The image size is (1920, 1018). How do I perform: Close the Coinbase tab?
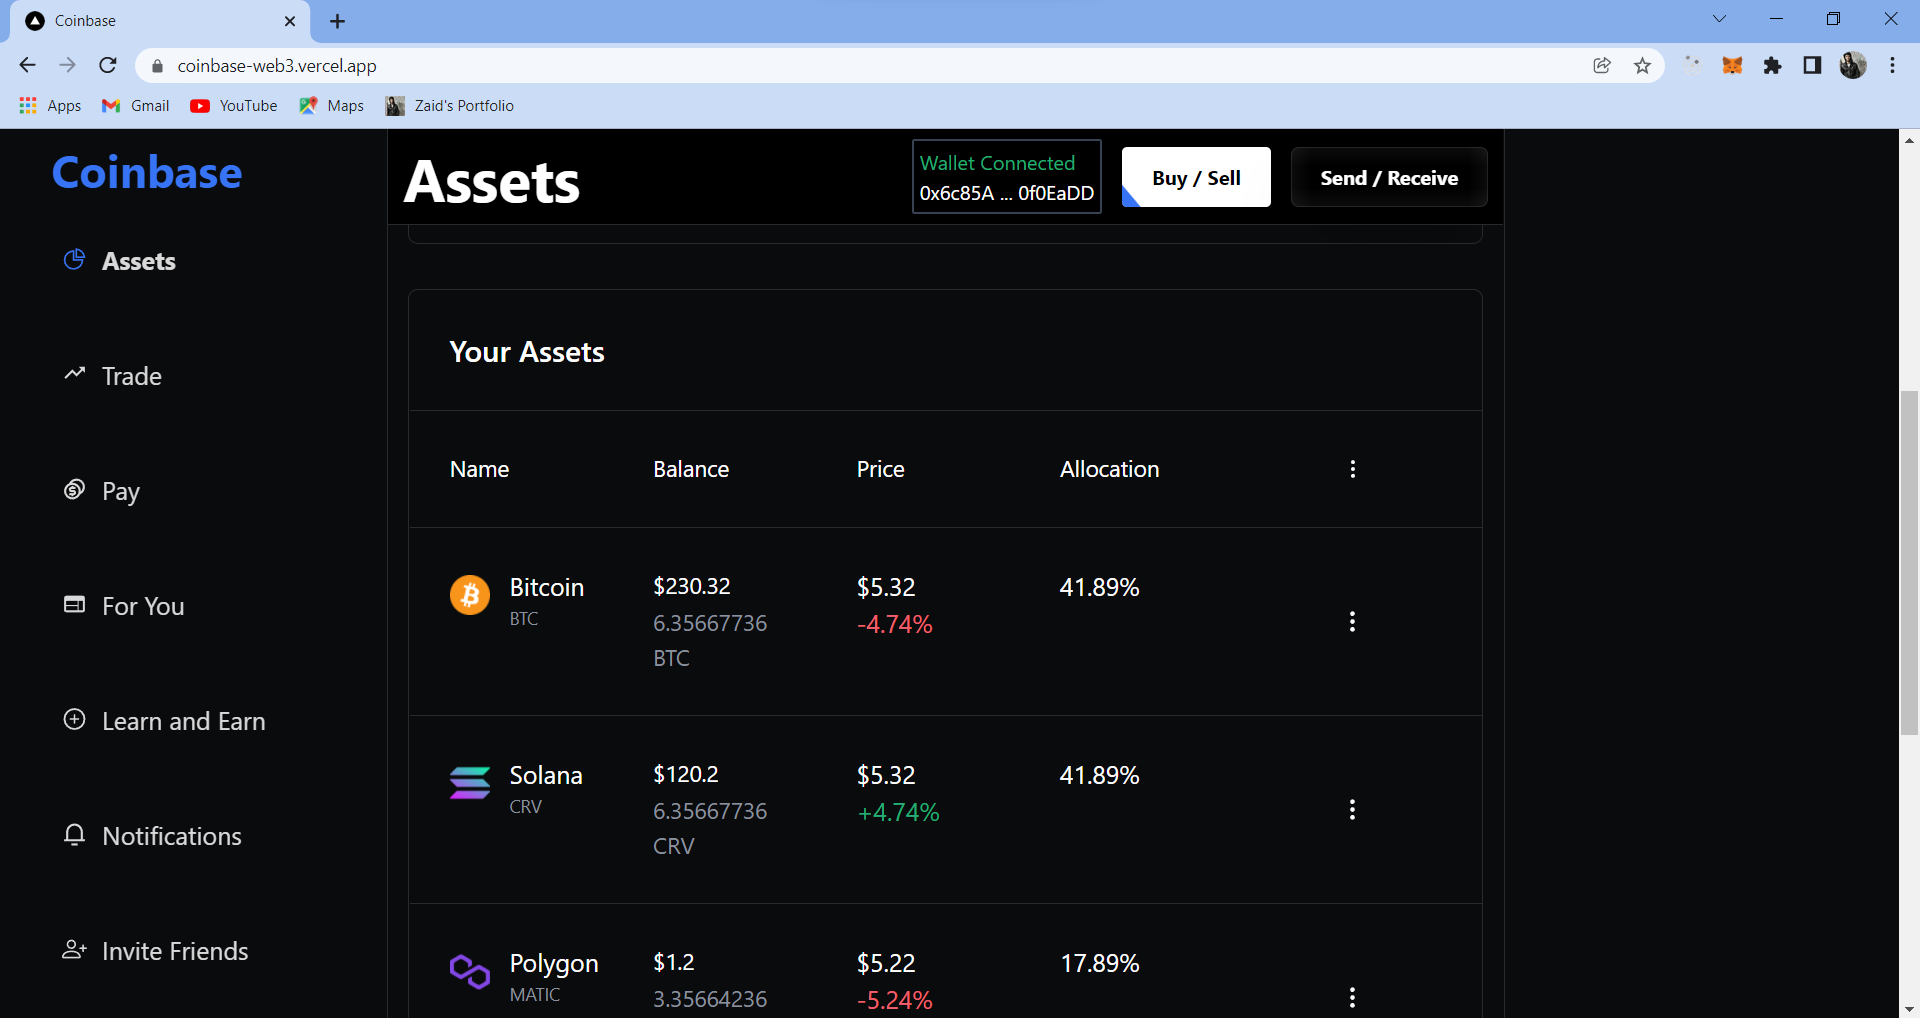coord(290,21)
